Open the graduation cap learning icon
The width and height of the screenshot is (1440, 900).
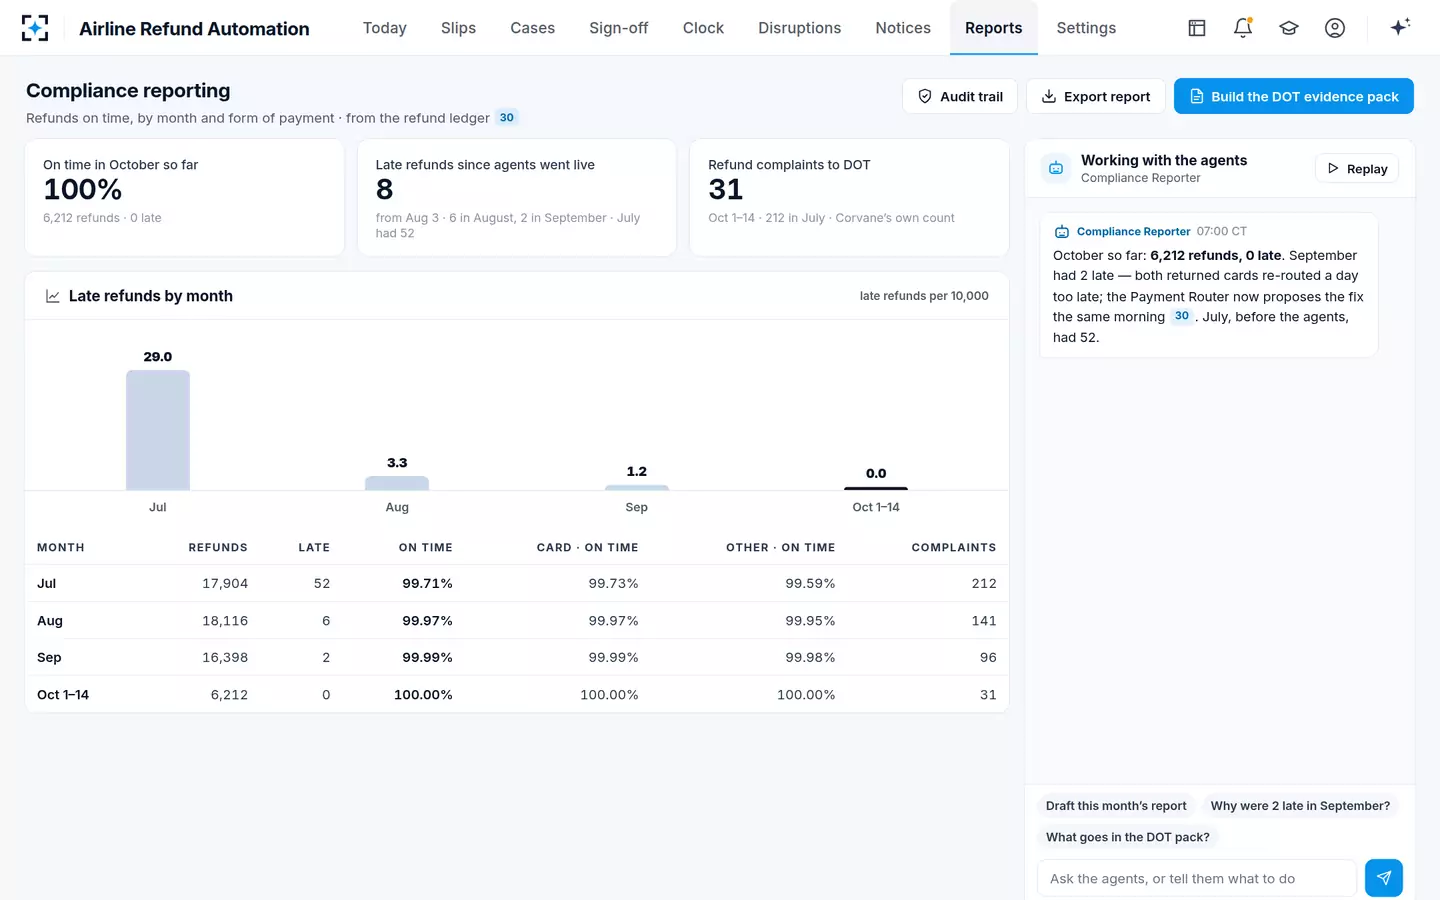tap(1289, 28)
